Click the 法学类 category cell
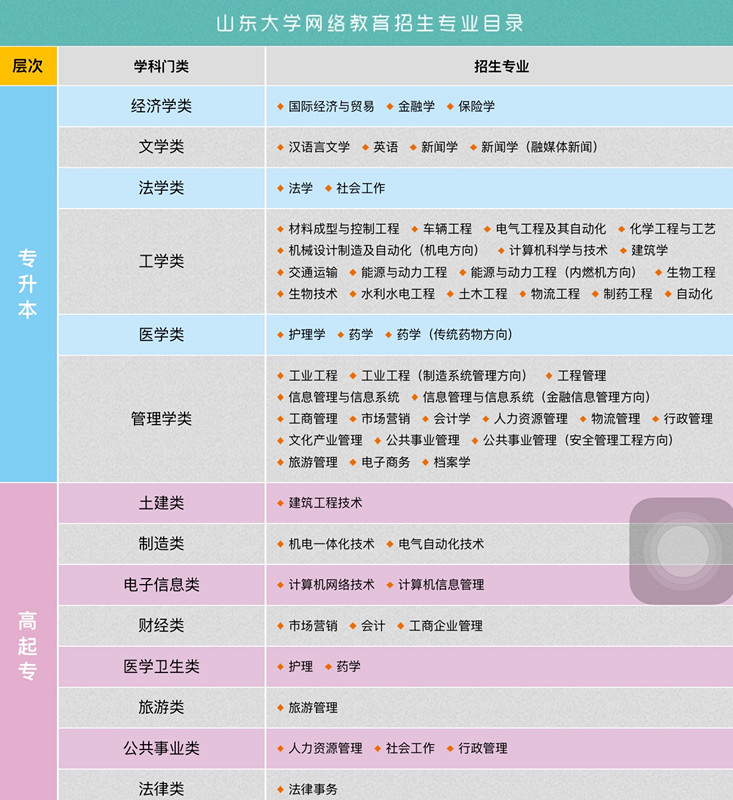This screenshot has height=800, width=733. [161, 188]
